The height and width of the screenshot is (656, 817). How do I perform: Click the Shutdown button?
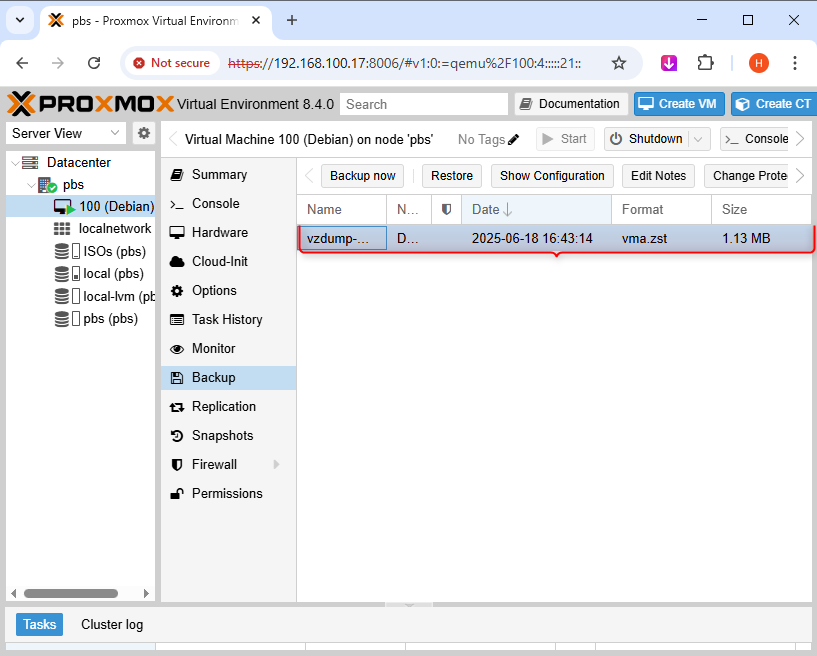647,139
